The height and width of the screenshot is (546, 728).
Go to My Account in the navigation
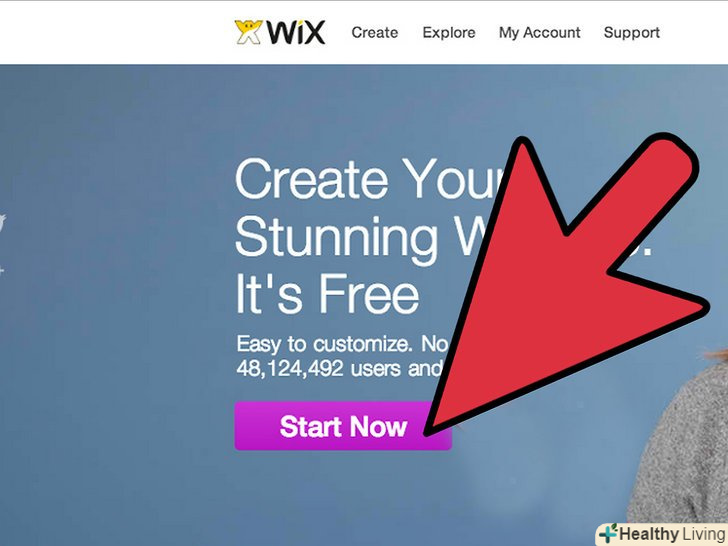[540, 32]
